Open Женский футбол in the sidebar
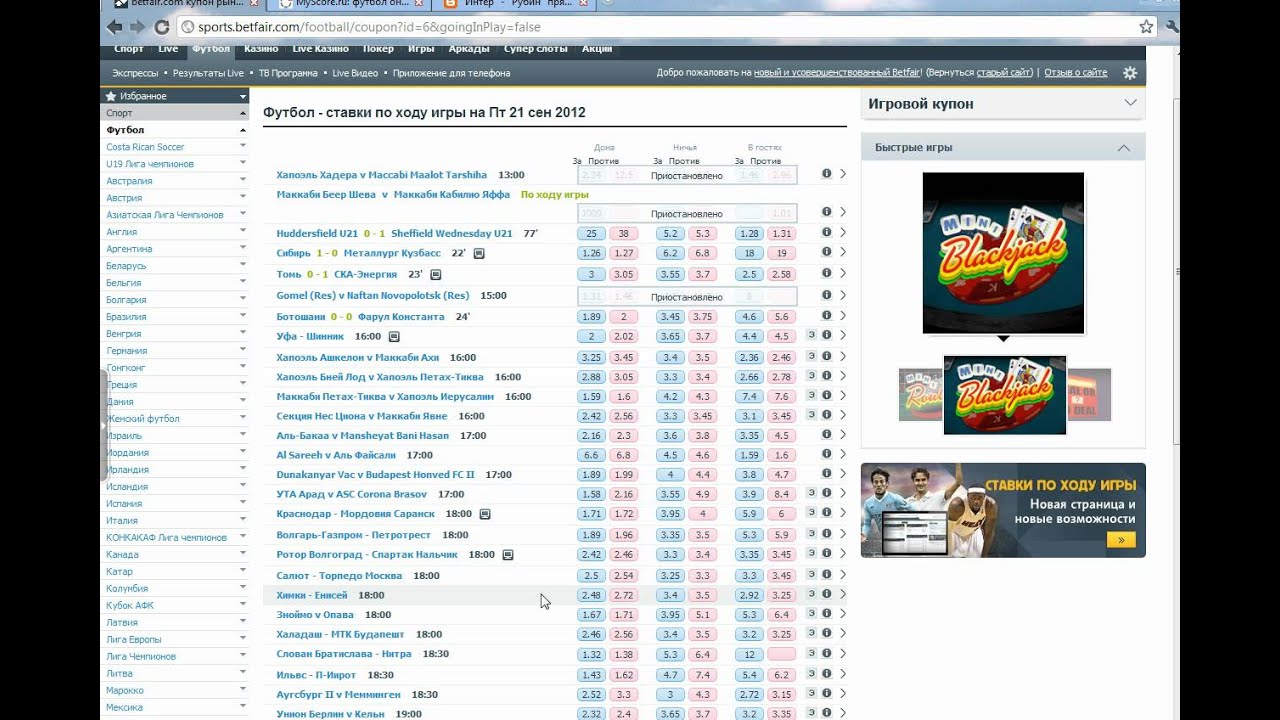 pos(143,418)
